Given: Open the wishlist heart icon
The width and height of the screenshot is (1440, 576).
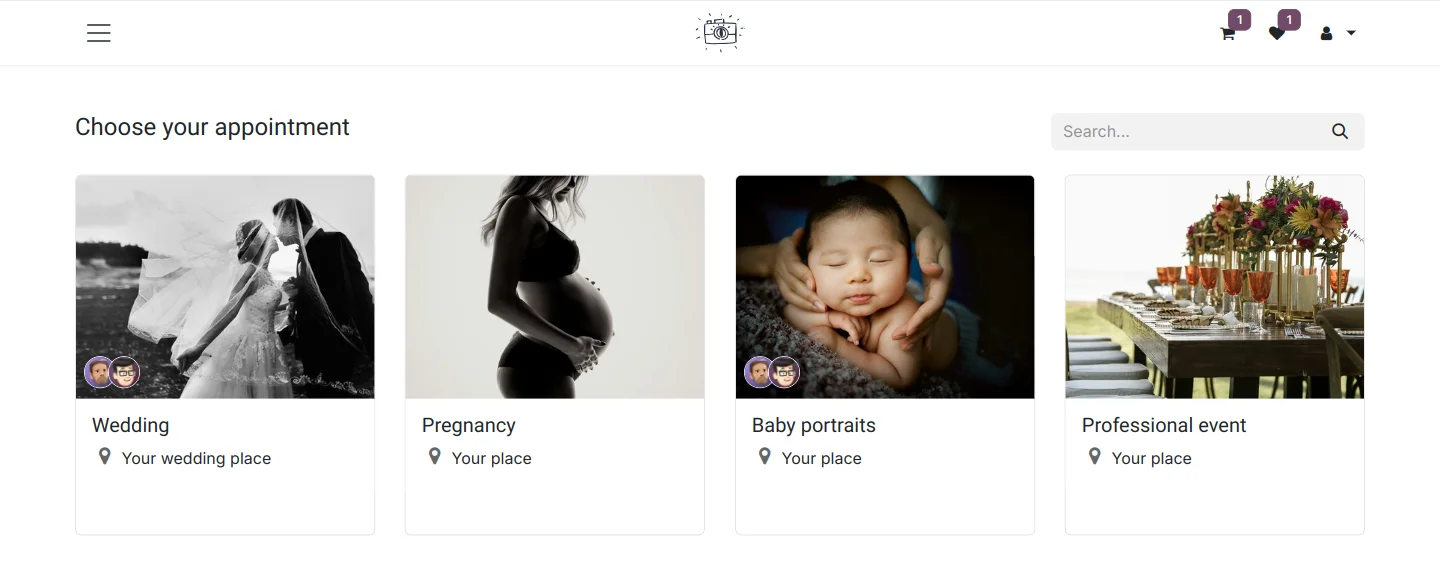Looking at the screenshot, I should [1277, 33].
